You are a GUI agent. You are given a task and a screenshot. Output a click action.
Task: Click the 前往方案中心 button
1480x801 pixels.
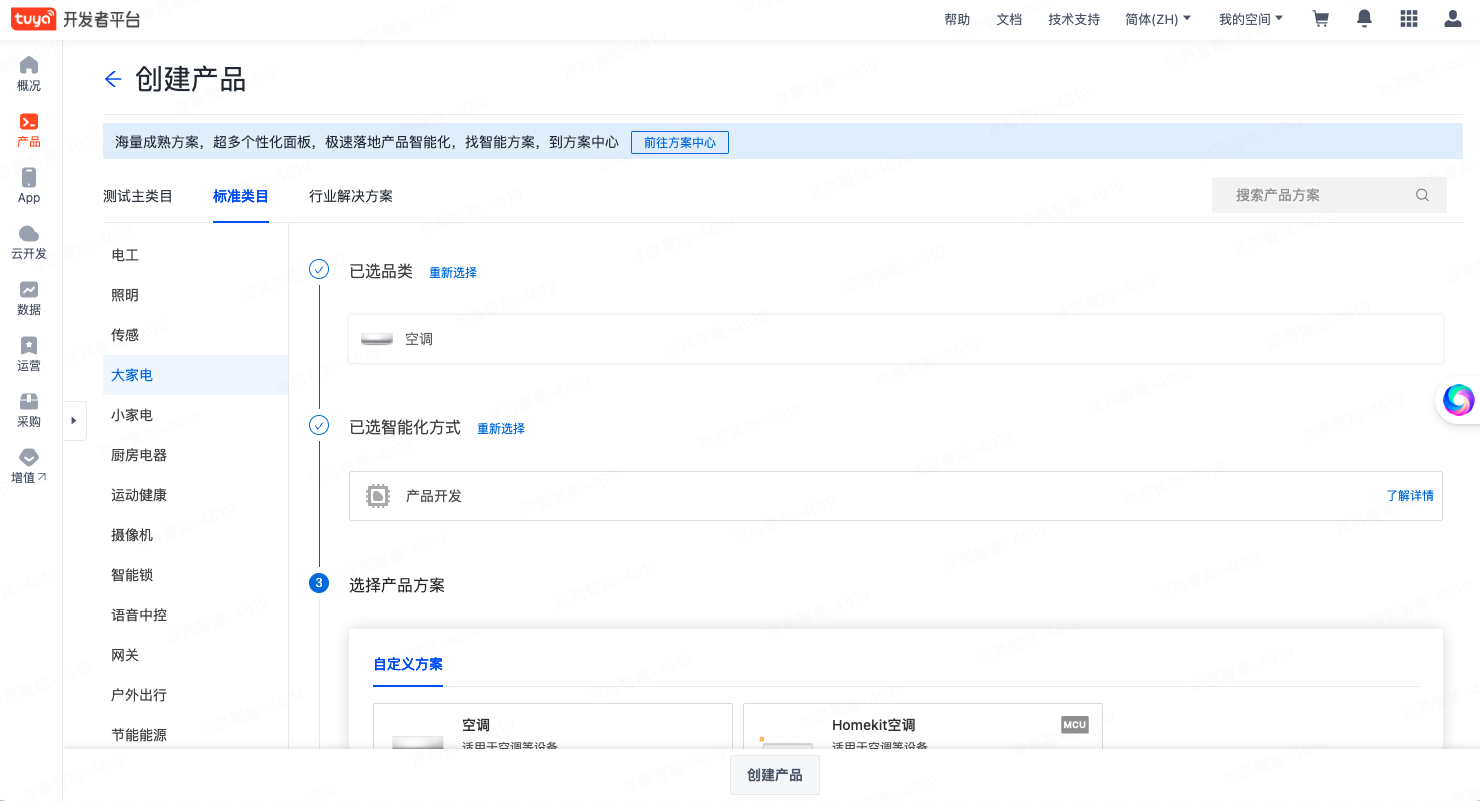pyautogui.click(x=680, y=143)
